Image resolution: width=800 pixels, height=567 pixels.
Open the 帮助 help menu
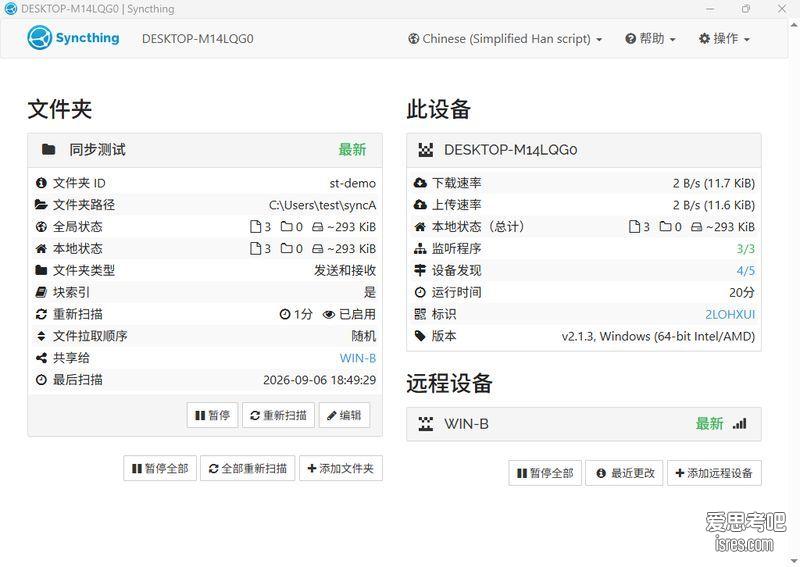click(x=650, y=39)
